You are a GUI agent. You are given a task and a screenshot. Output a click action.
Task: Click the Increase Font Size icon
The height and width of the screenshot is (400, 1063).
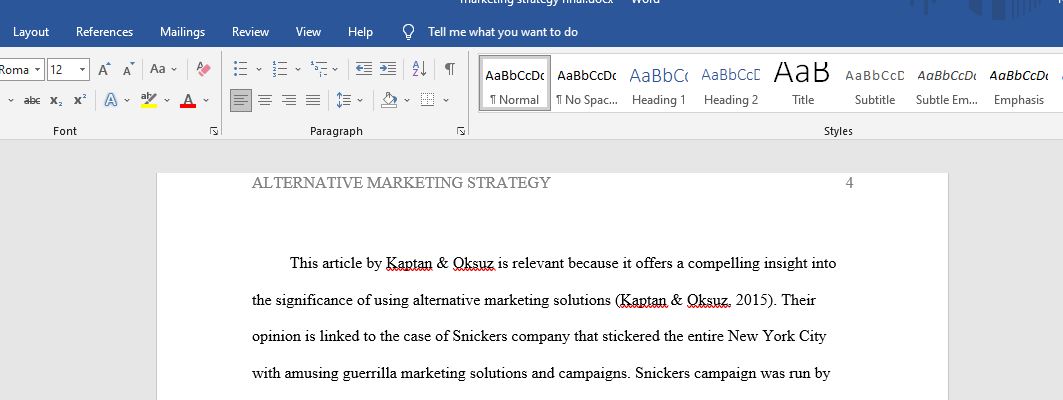pos(104,69)
